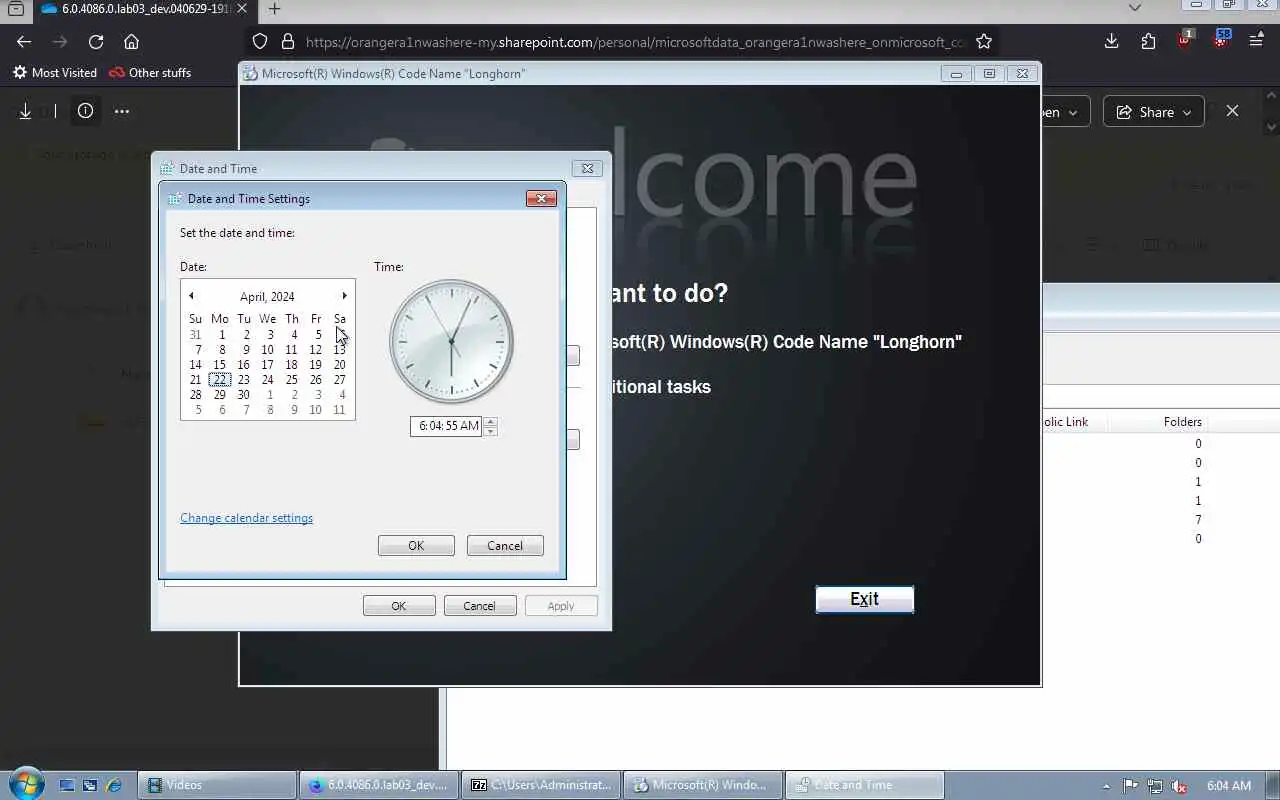This screenshot has width=1280, height=800.
Task: Select April 15 in the calendar
Action: click(x=219, y=365)
